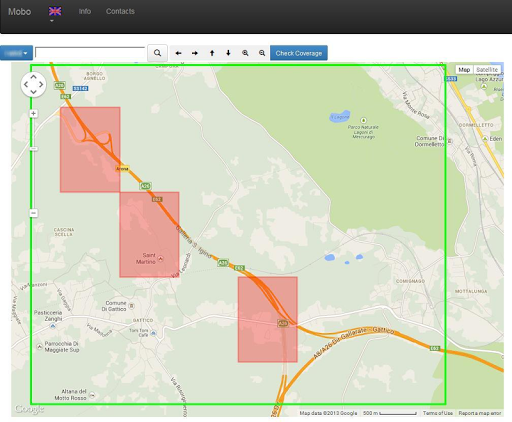This screenshot has height=422, width=512.
Task: Open the Info menu item
Action: pos(85,11)
